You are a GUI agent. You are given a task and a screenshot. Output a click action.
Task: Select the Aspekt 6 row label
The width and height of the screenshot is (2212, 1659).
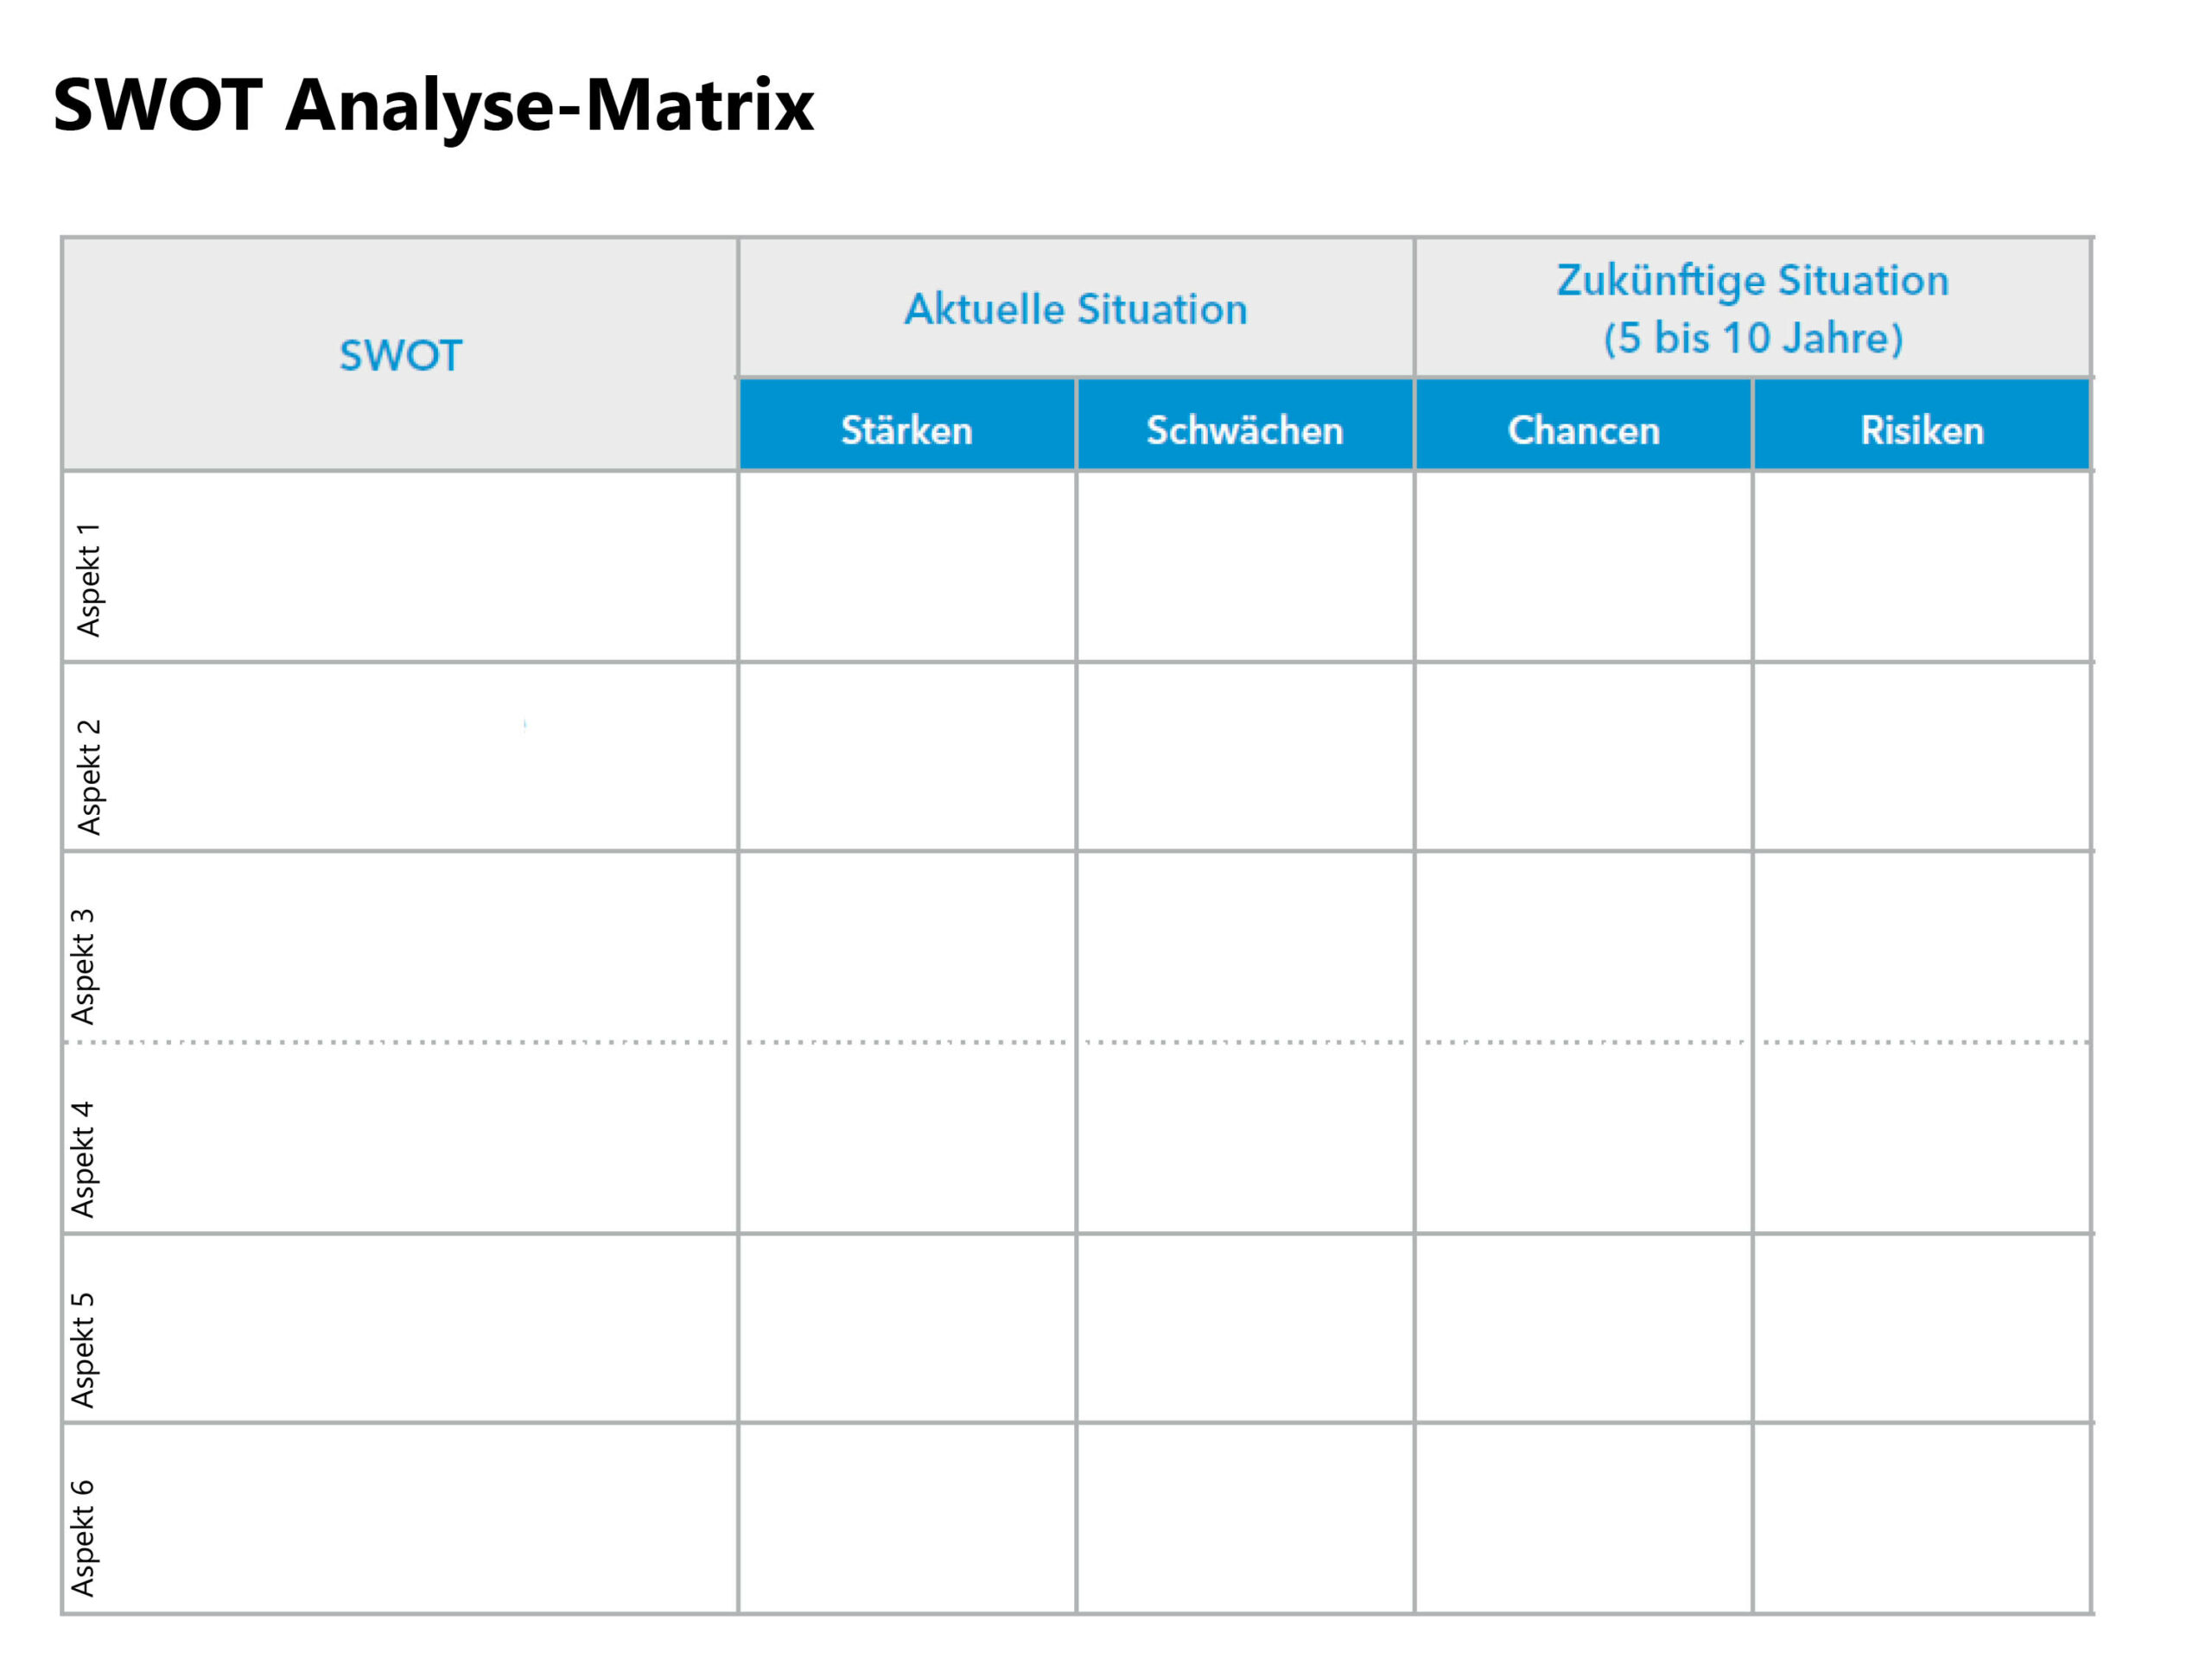82,1538
